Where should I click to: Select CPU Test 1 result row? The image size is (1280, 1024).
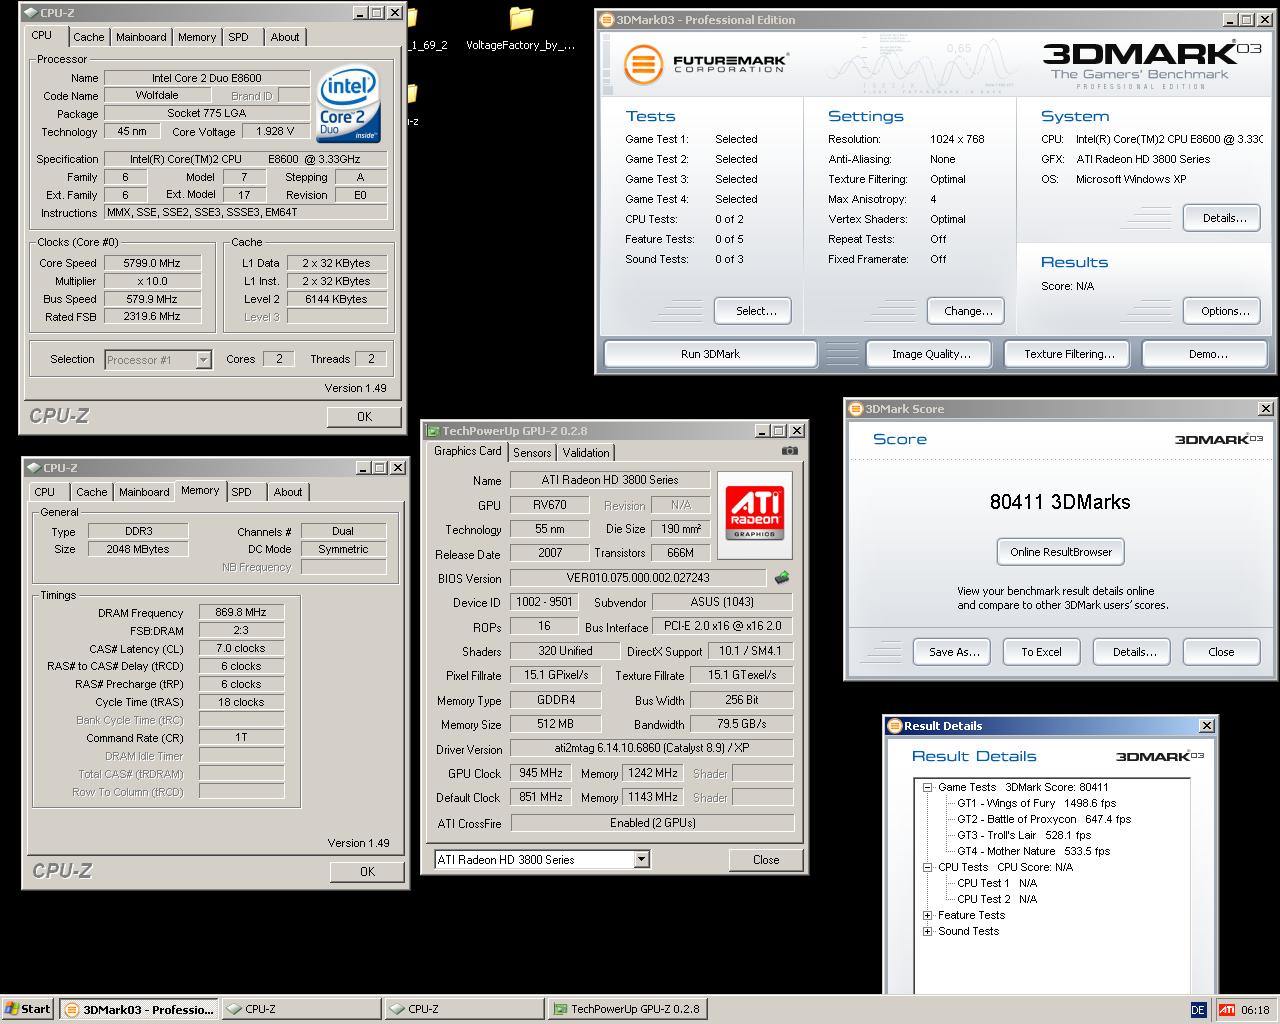pyautogui.click(x=997, y=883)
